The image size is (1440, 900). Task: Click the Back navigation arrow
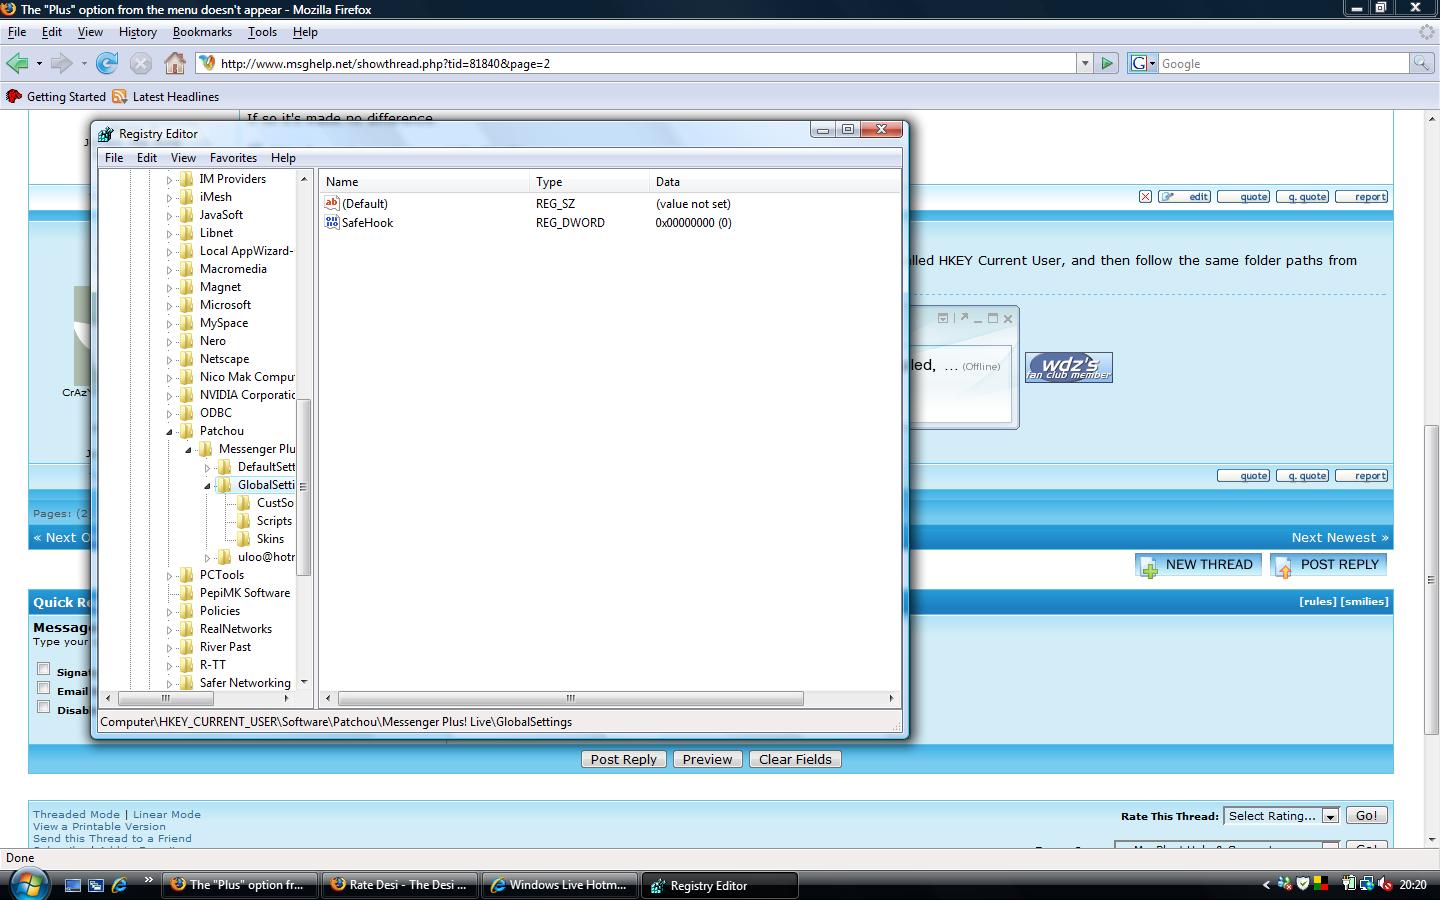17,64
